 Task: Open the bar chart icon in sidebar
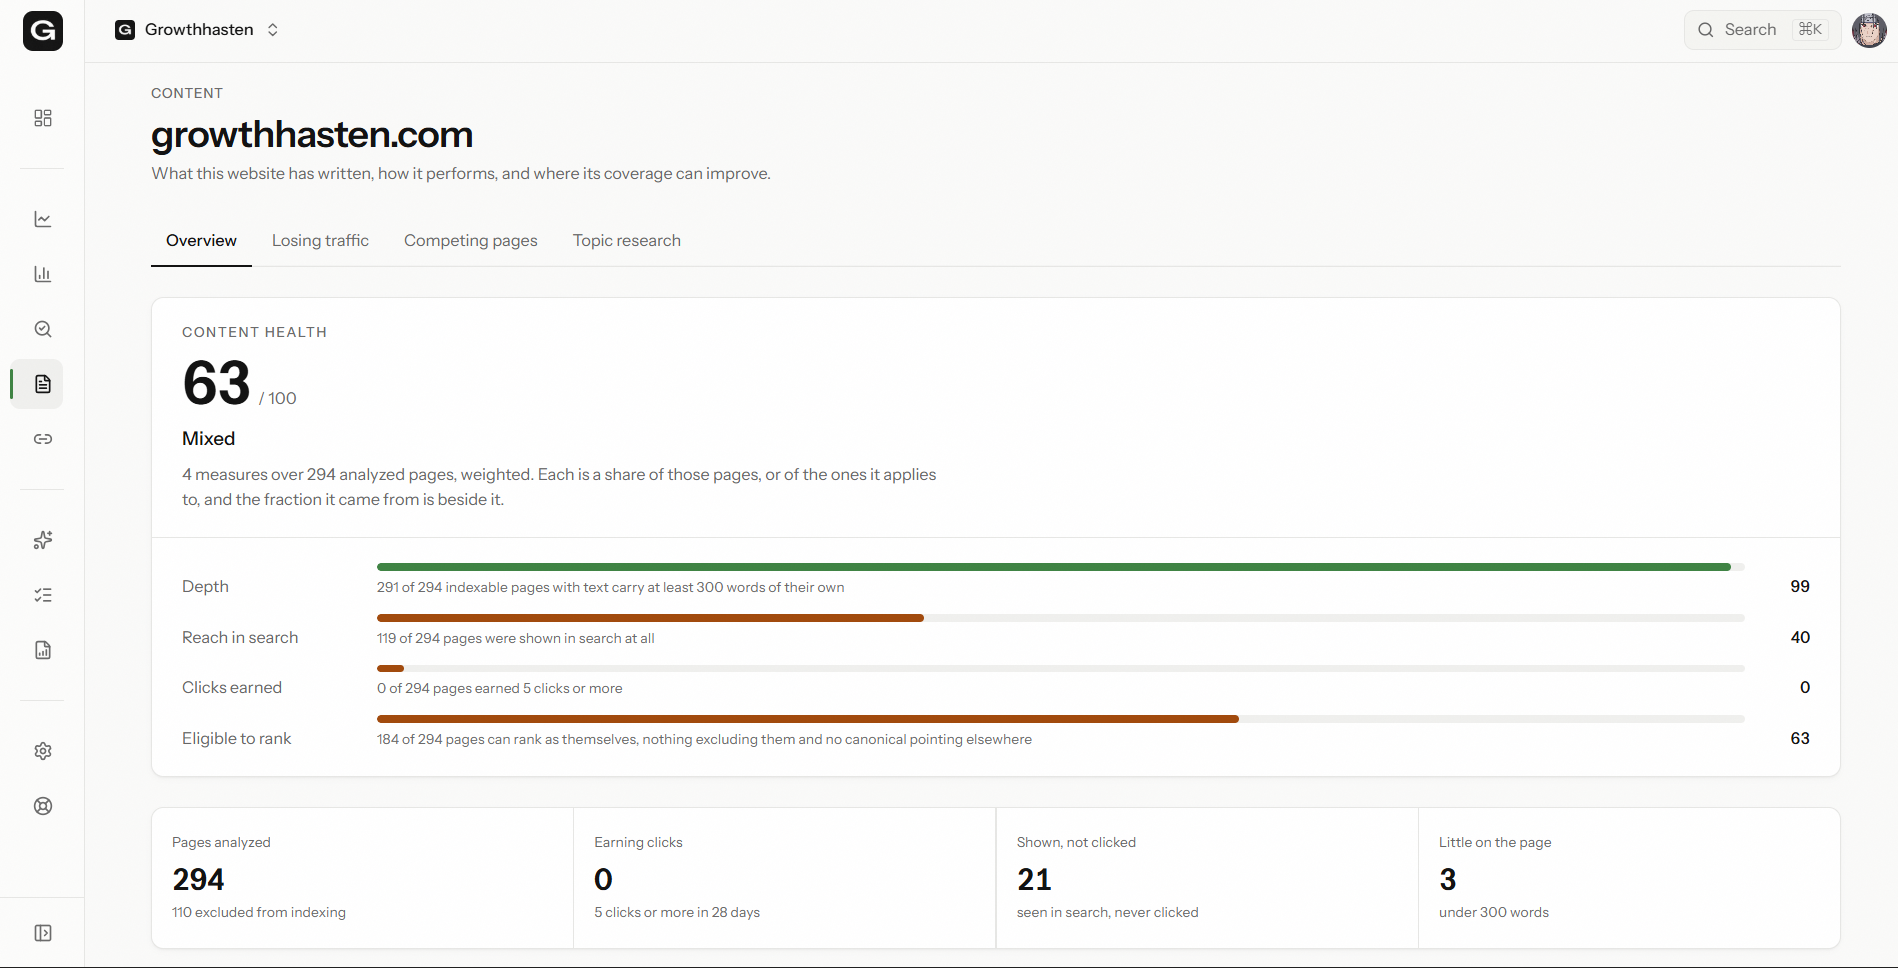pos(43,274)
